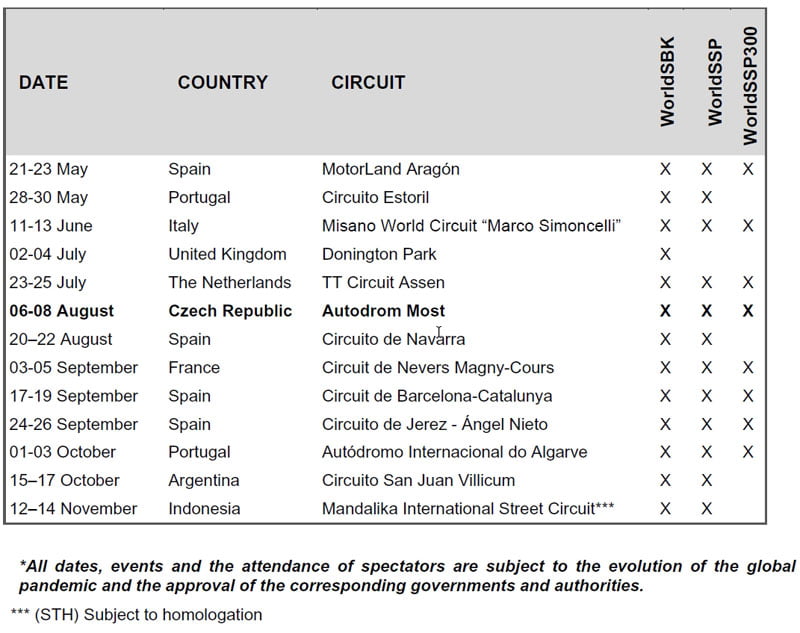The height and width of the screenshot is (633, 800).
Task: Click the rotated WorldSBK column header
Action: (667, 82)
